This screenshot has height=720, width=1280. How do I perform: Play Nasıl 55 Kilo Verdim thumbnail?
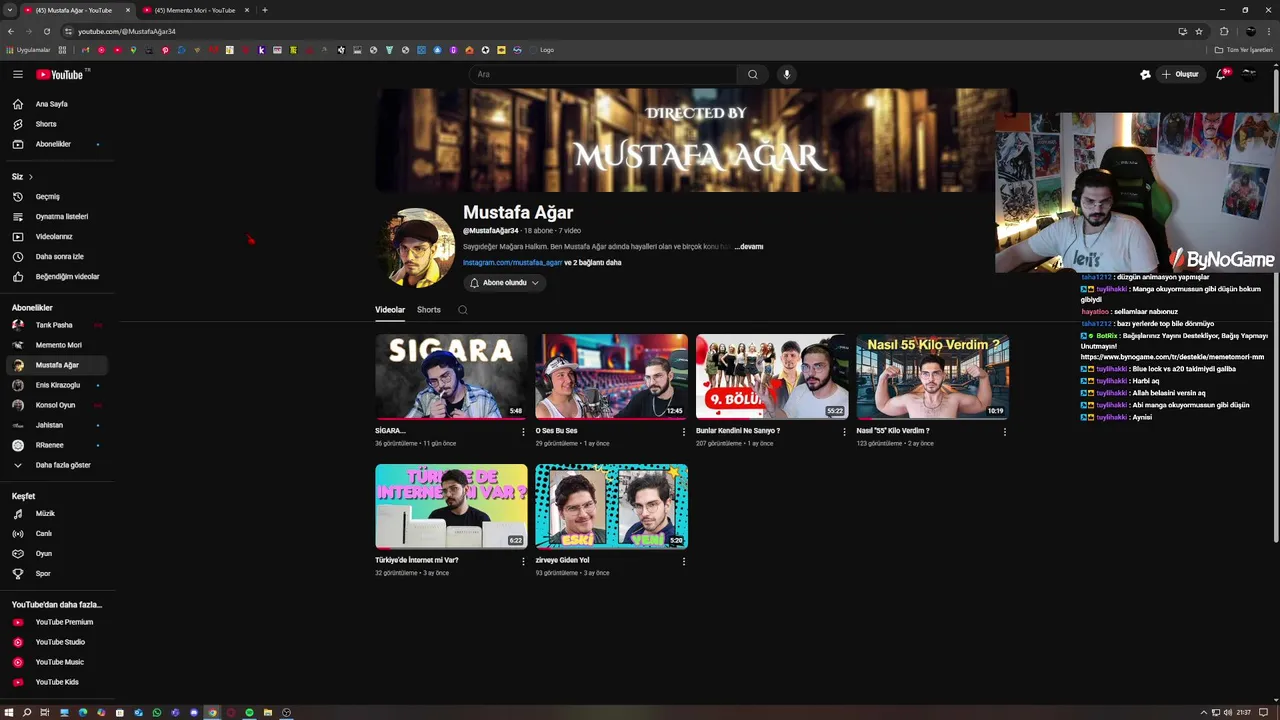932,376
